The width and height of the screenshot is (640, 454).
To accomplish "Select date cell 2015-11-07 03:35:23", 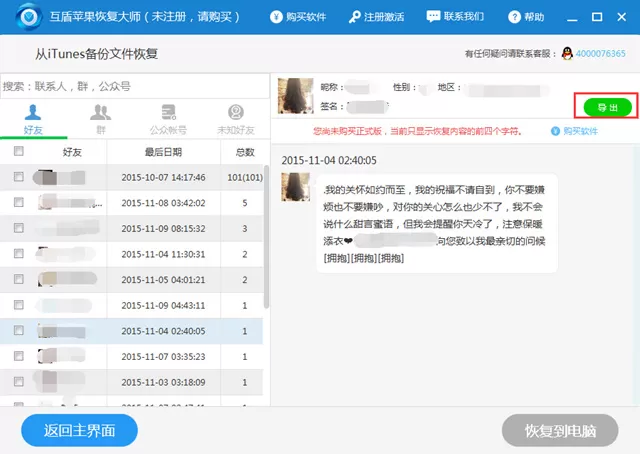I will (163, 357).
